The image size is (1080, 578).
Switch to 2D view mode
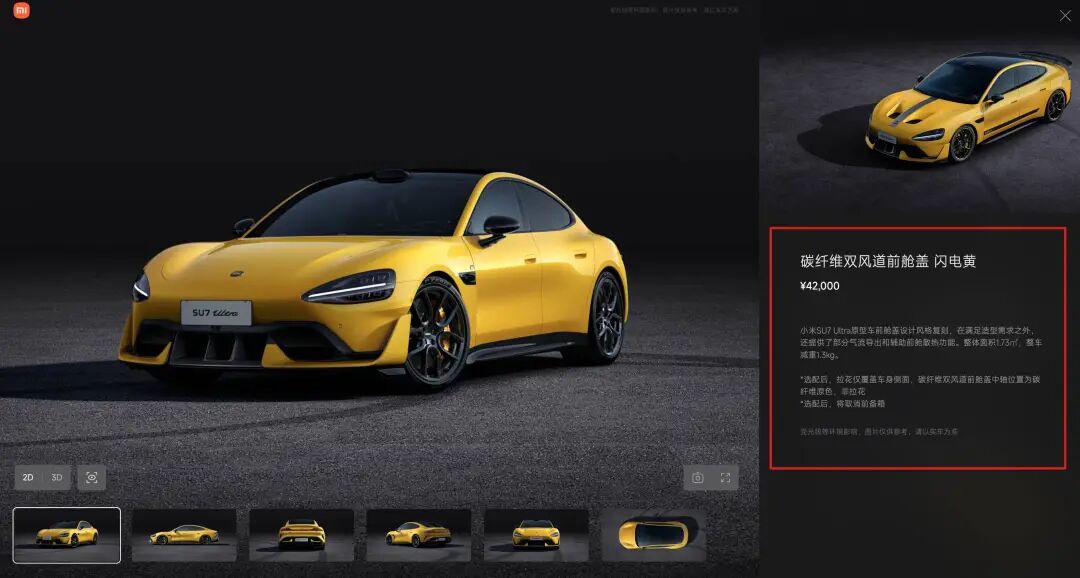(x=28, y=477)
